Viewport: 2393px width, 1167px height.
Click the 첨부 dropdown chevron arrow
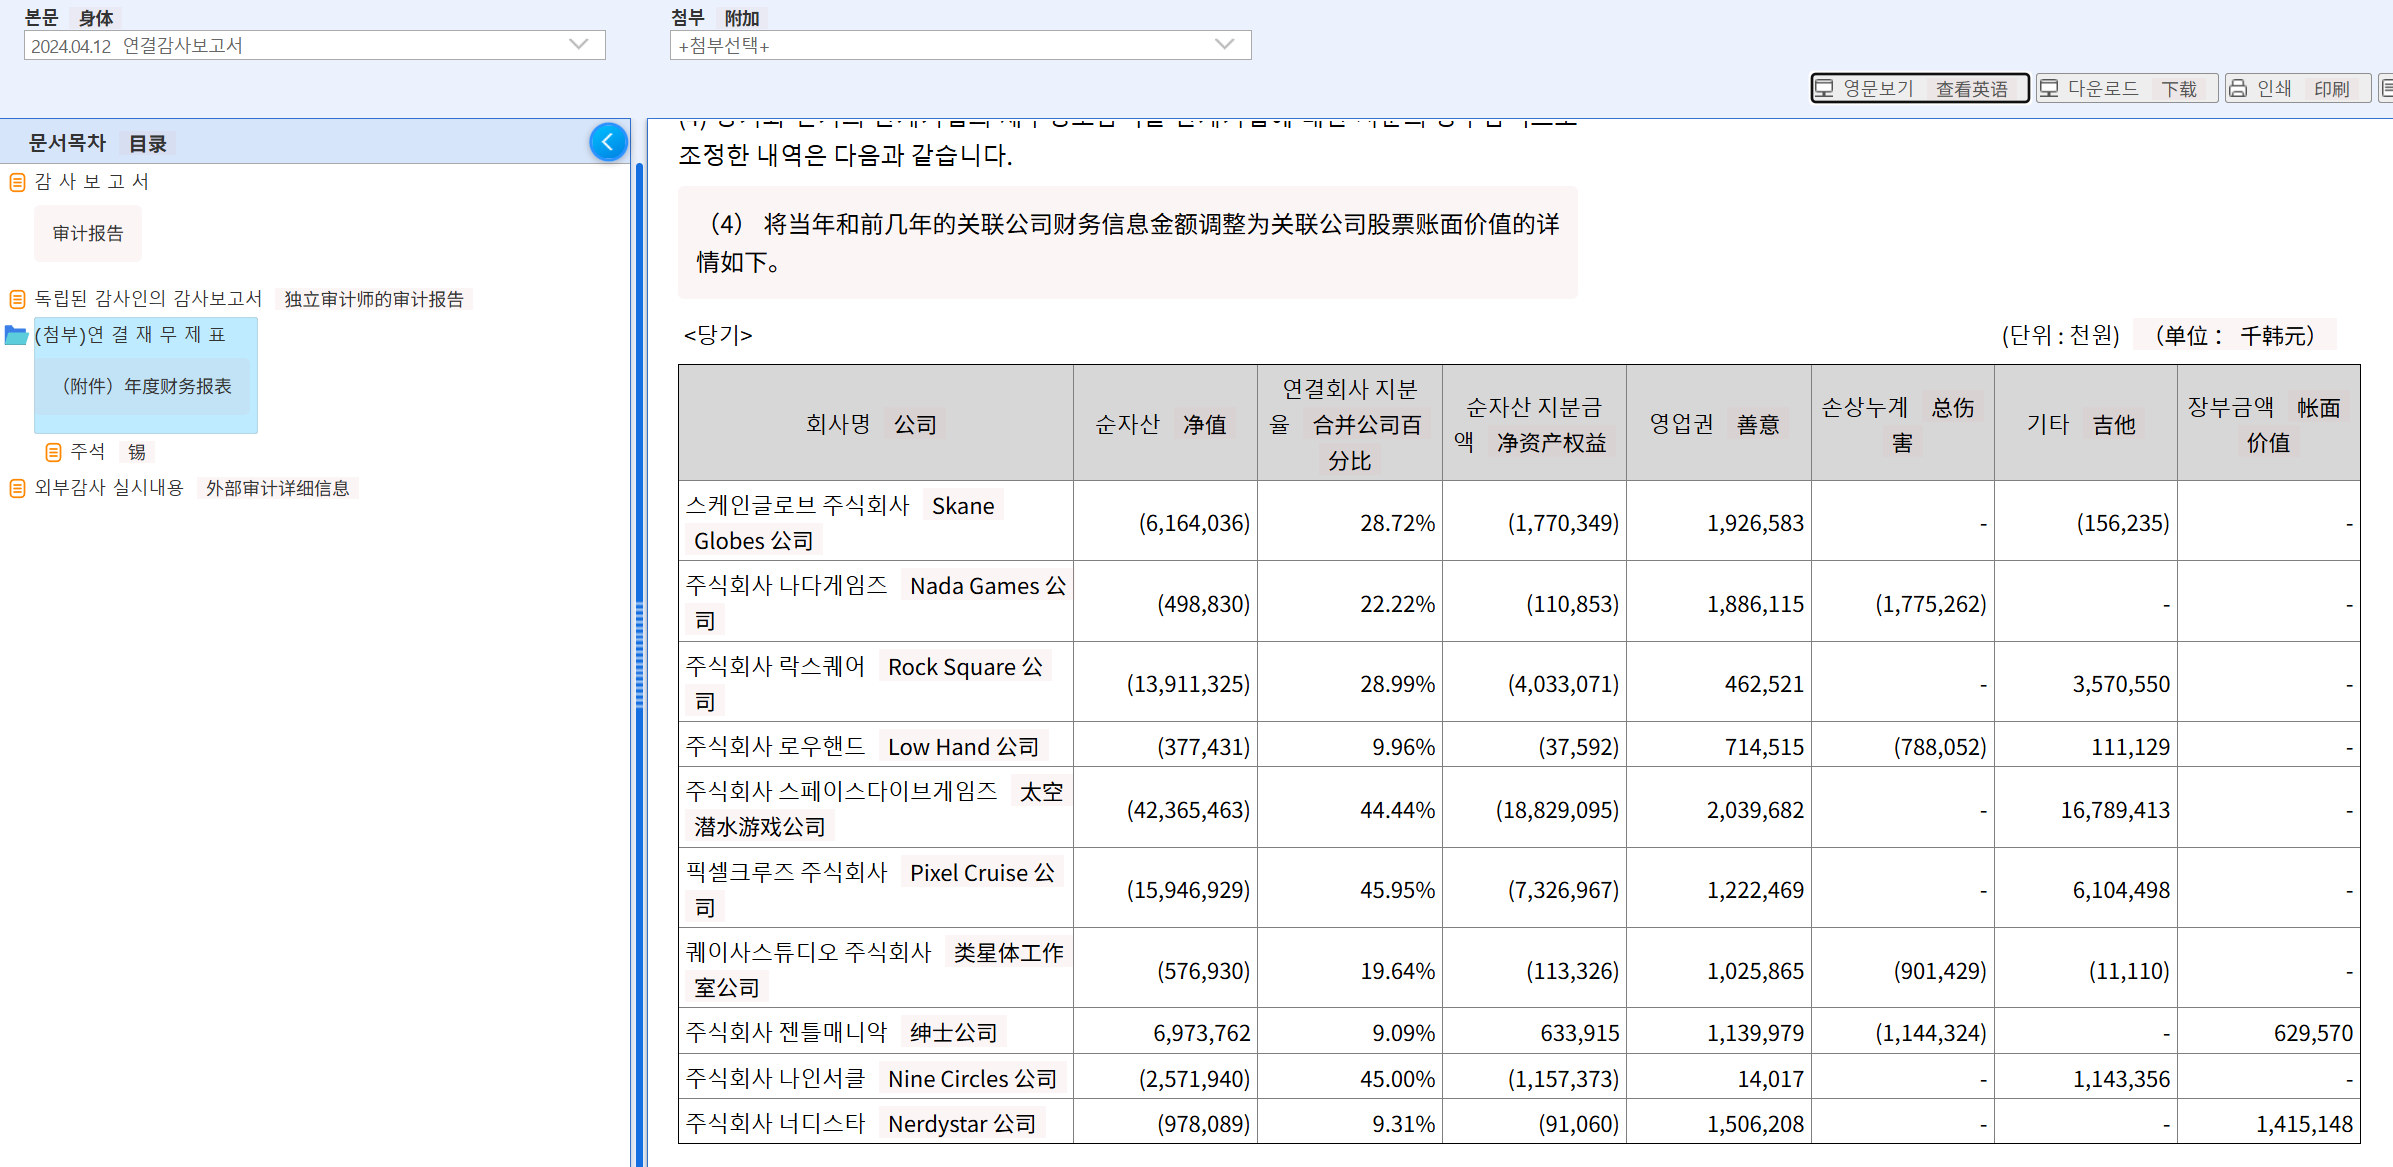pos(1224,44)
